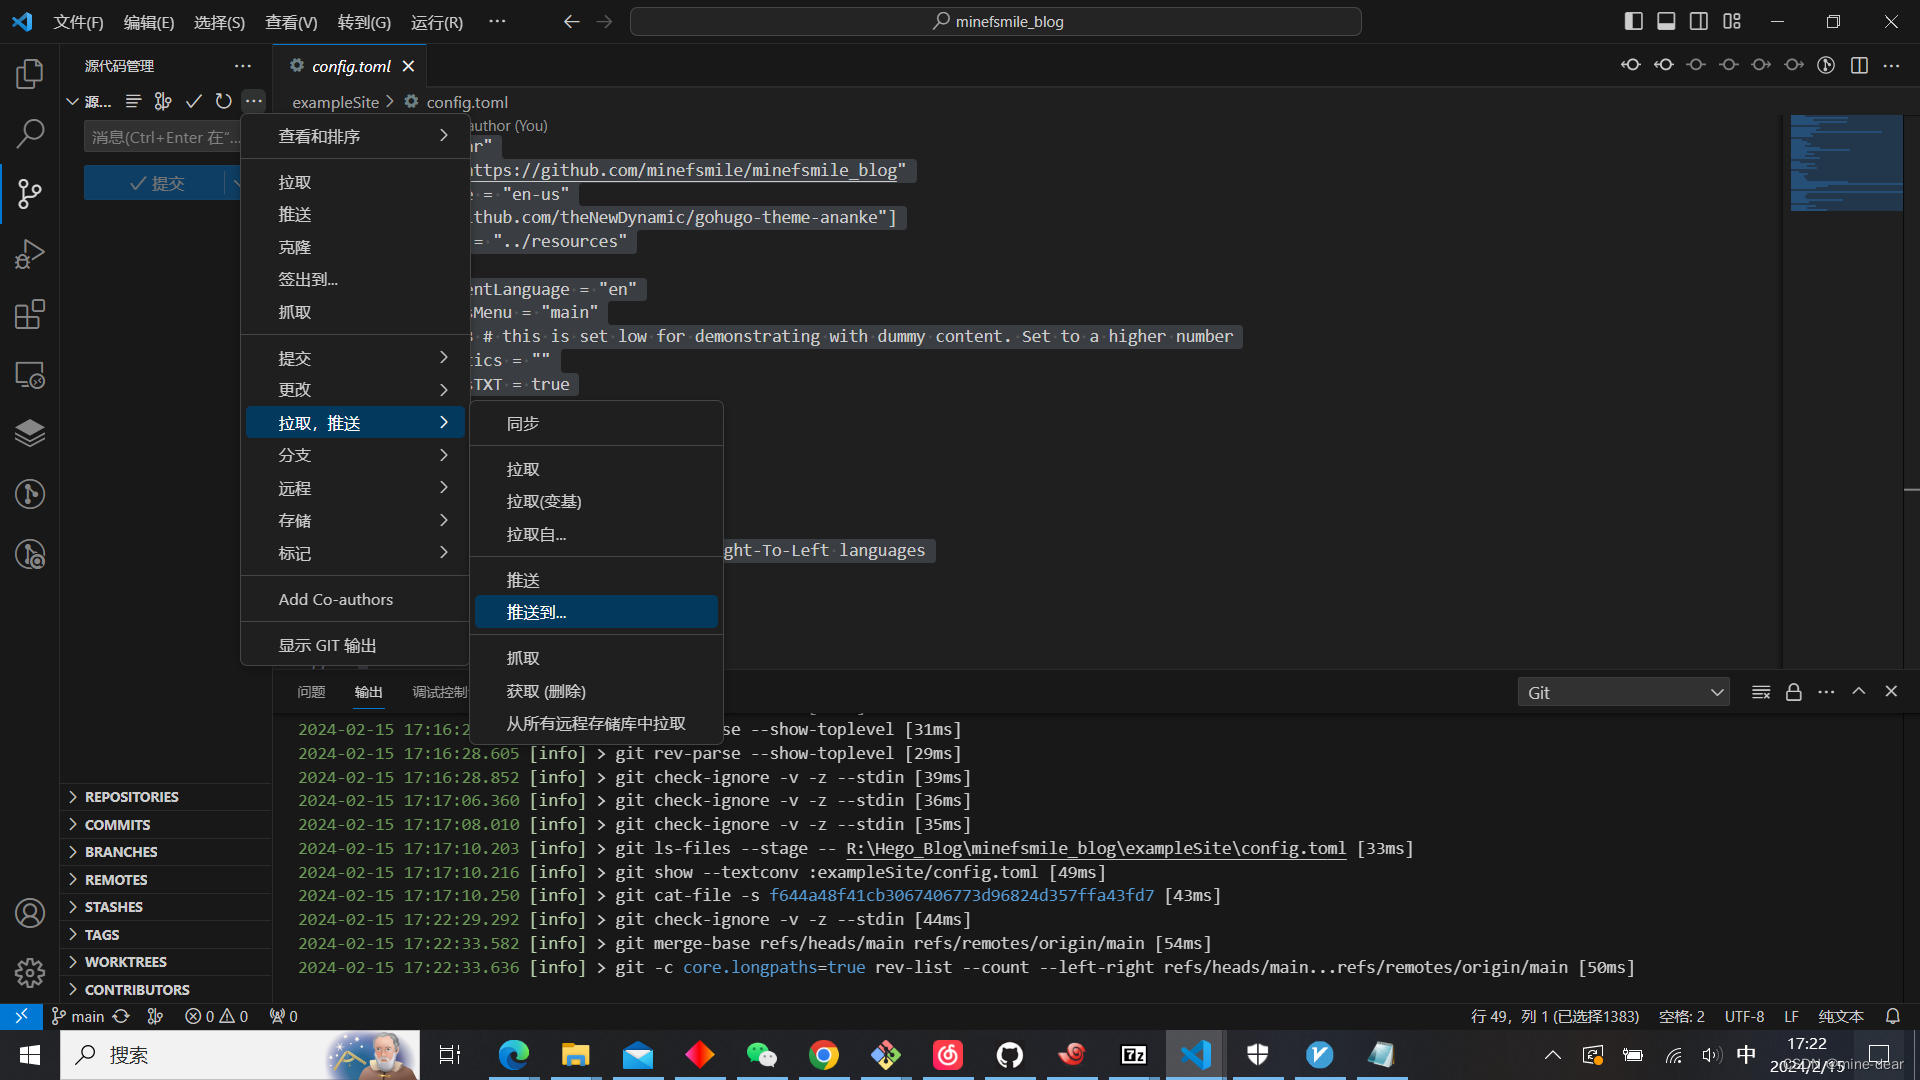The width and height of the screenshot is (1920, 1080).
Task: Toggle the bottom panel layout button
Action: coord(1666,21)
